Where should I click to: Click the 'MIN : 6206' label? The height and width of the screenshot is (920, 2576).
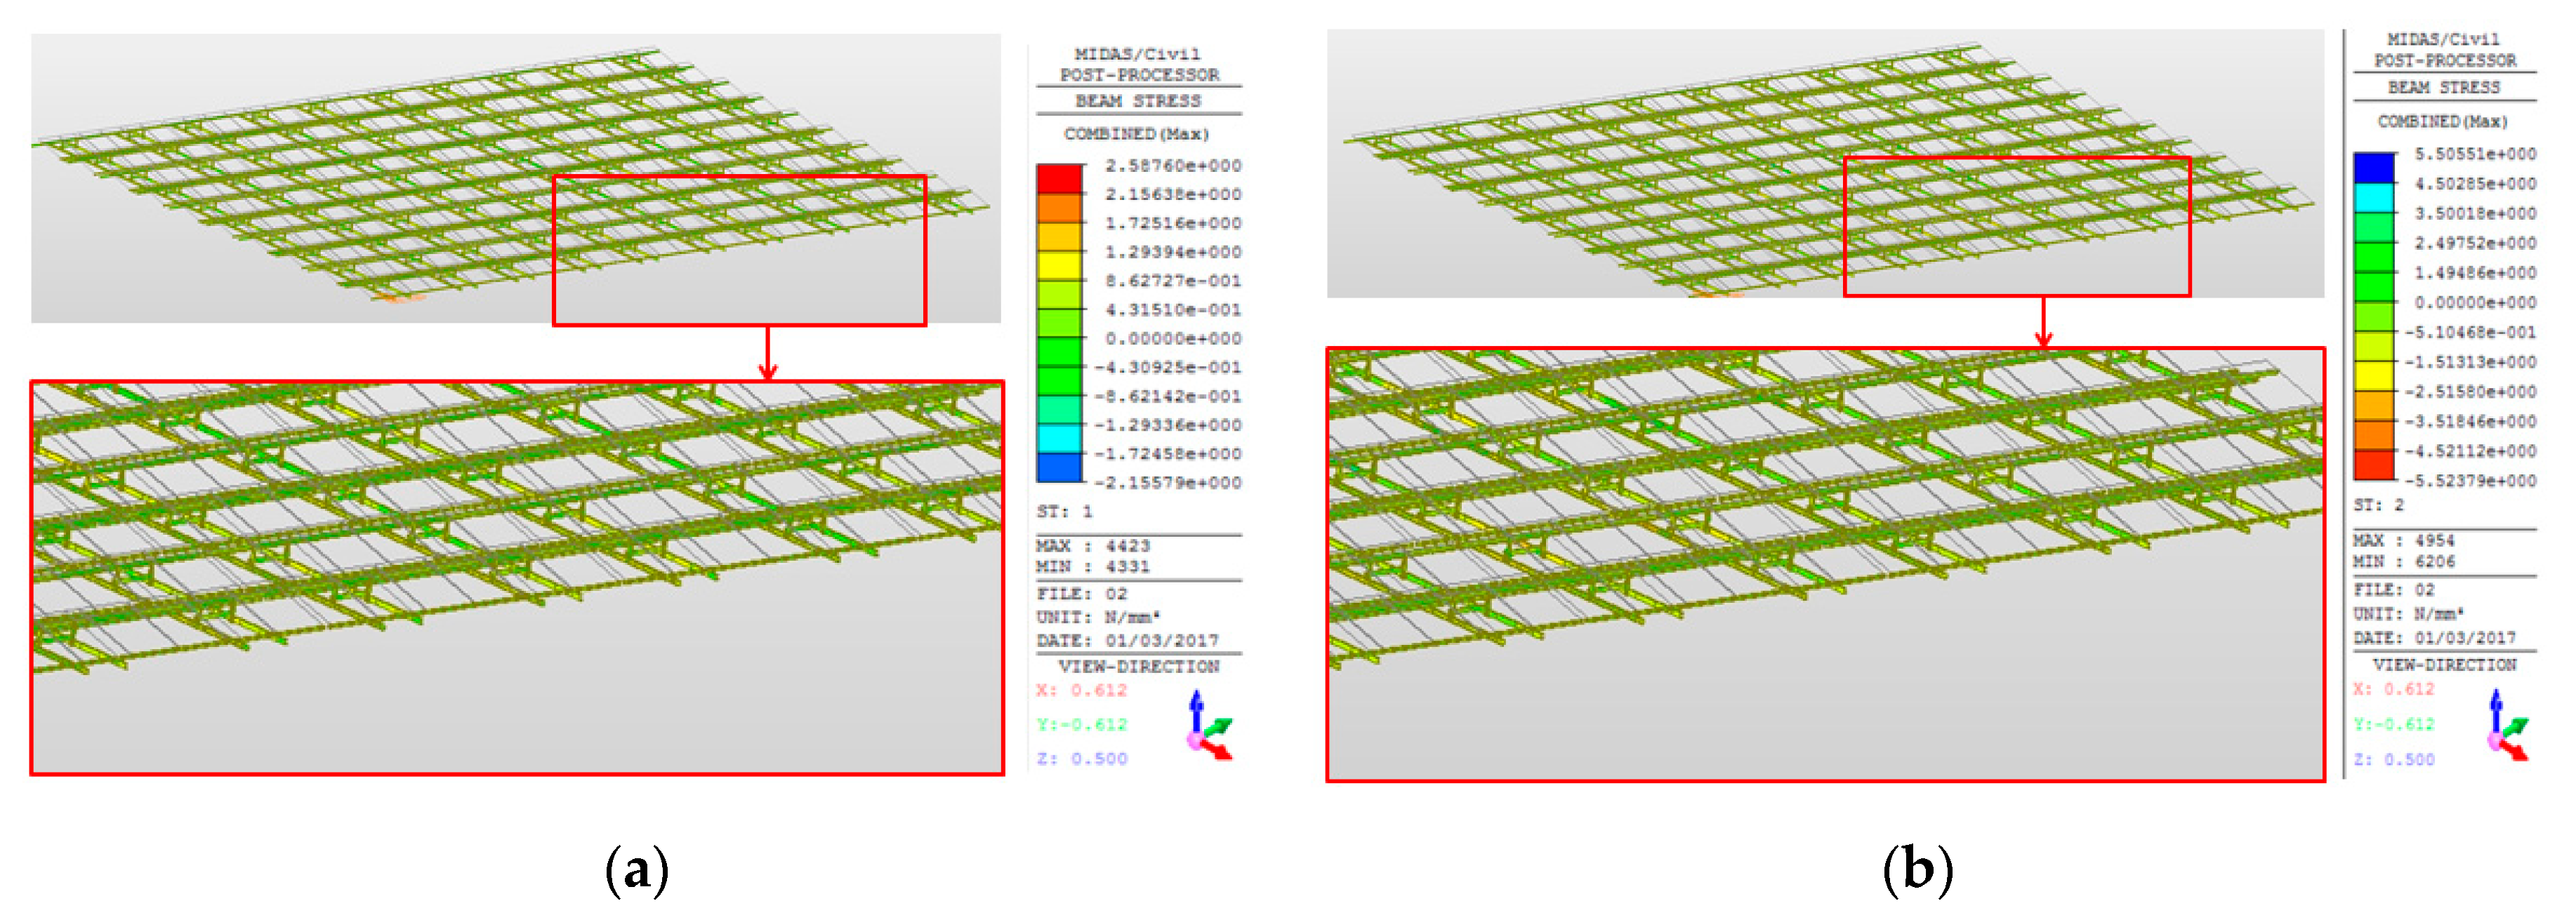pyautogui.click(x=2403, y=562)
